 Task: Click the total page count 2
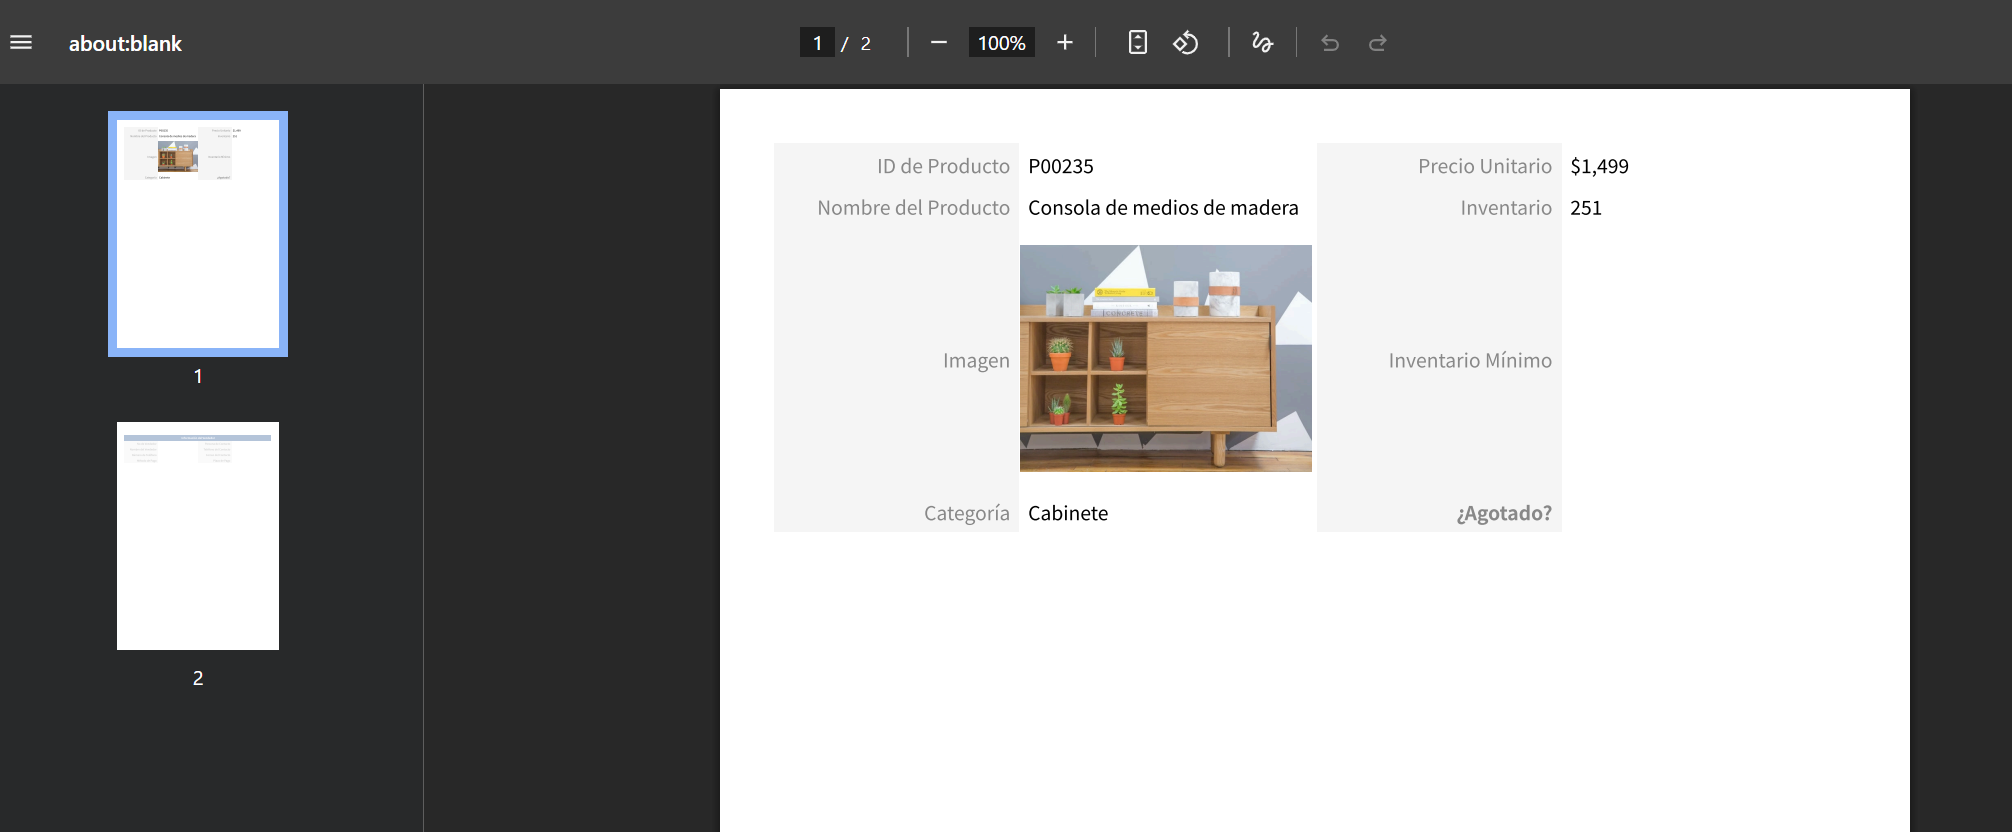(865, 43)
